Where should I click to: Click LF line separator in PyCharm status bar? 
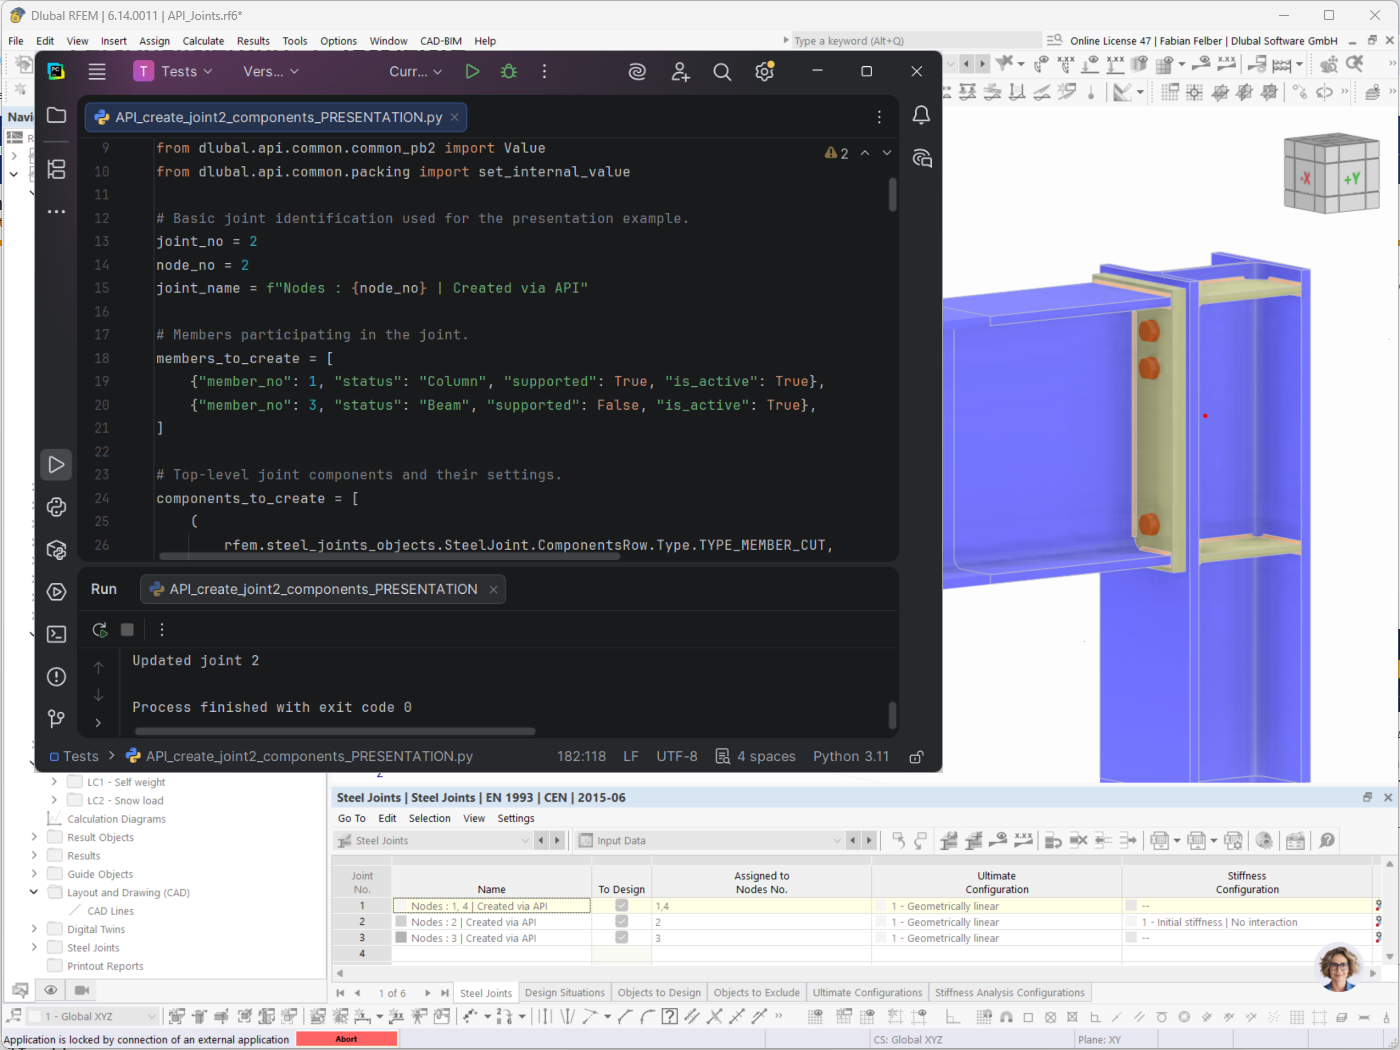[631, 757]
